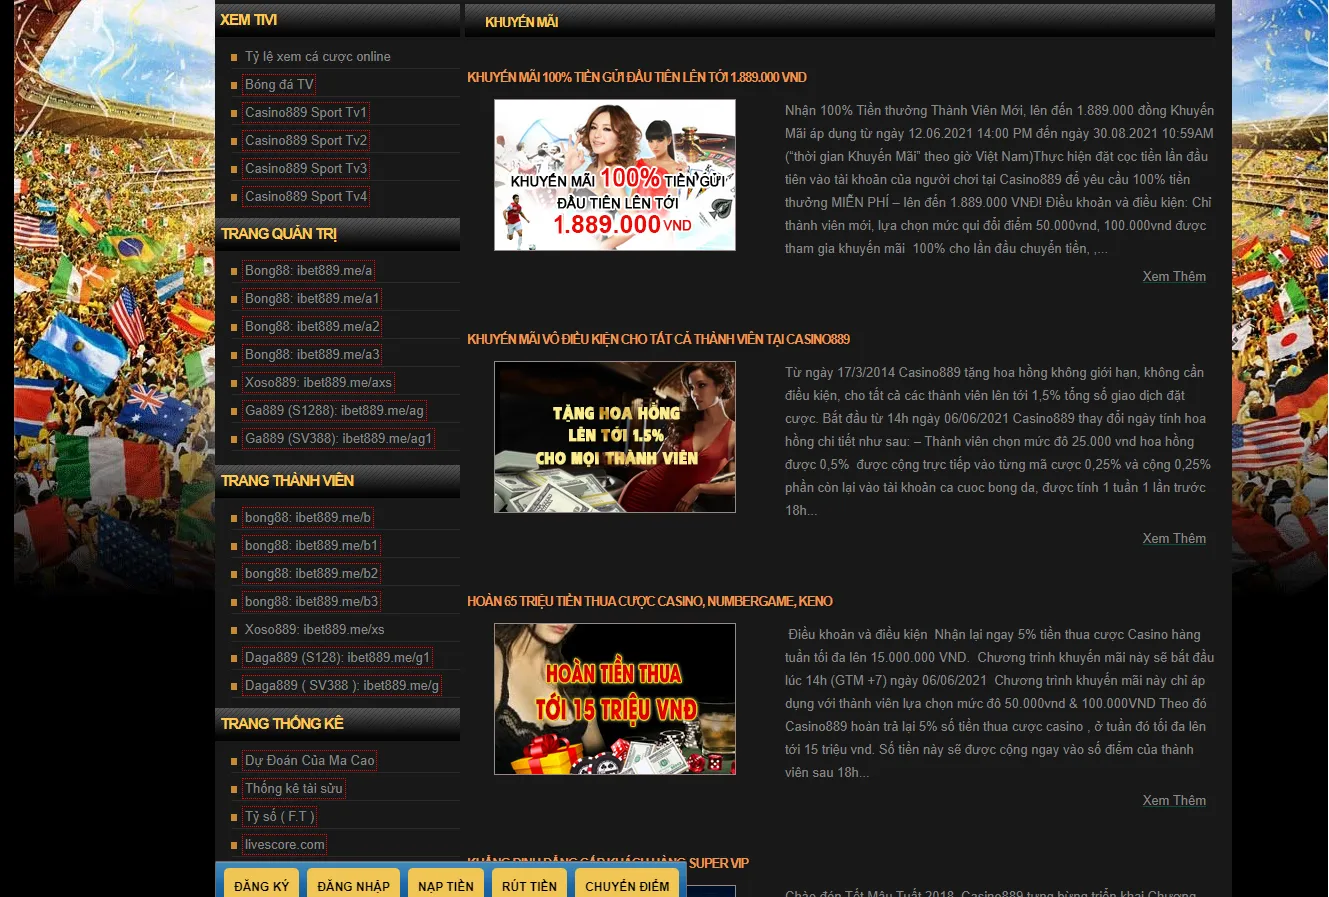Open Casino889 Sport Tv1 link

point(306,113)
